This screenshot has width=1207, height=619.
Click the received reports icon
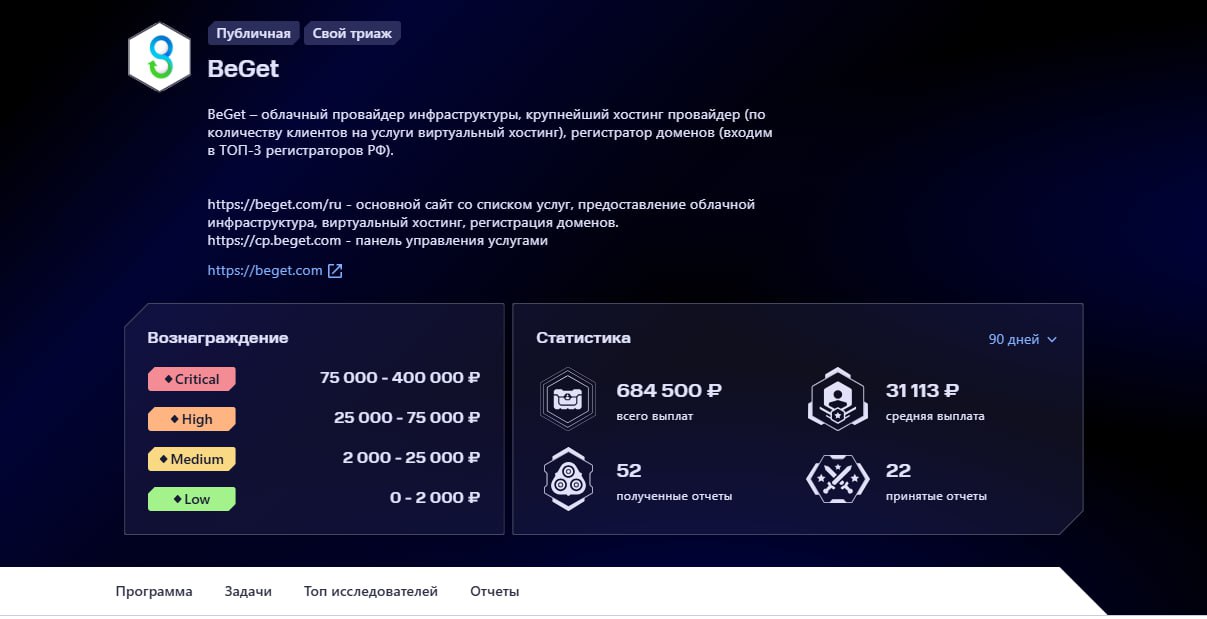point(568,479)
